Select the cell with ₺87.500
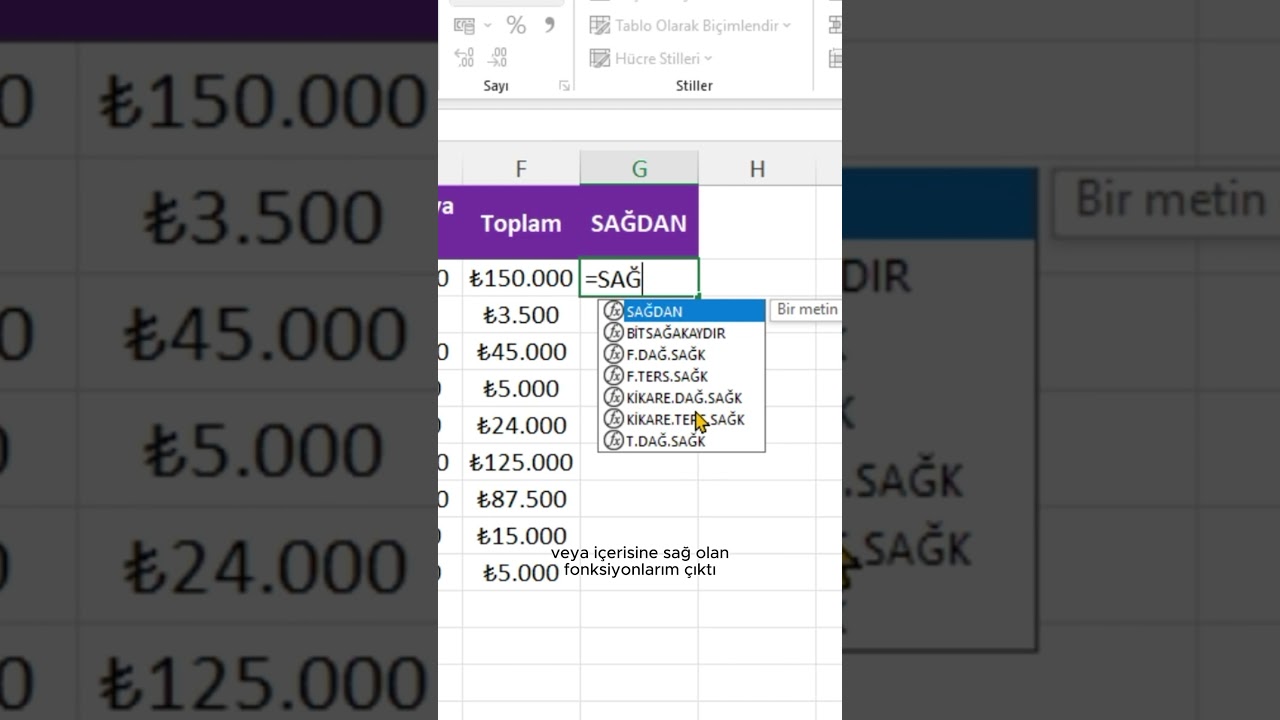Viewport: 1280px width, 720px height. [x=521, y=499]
